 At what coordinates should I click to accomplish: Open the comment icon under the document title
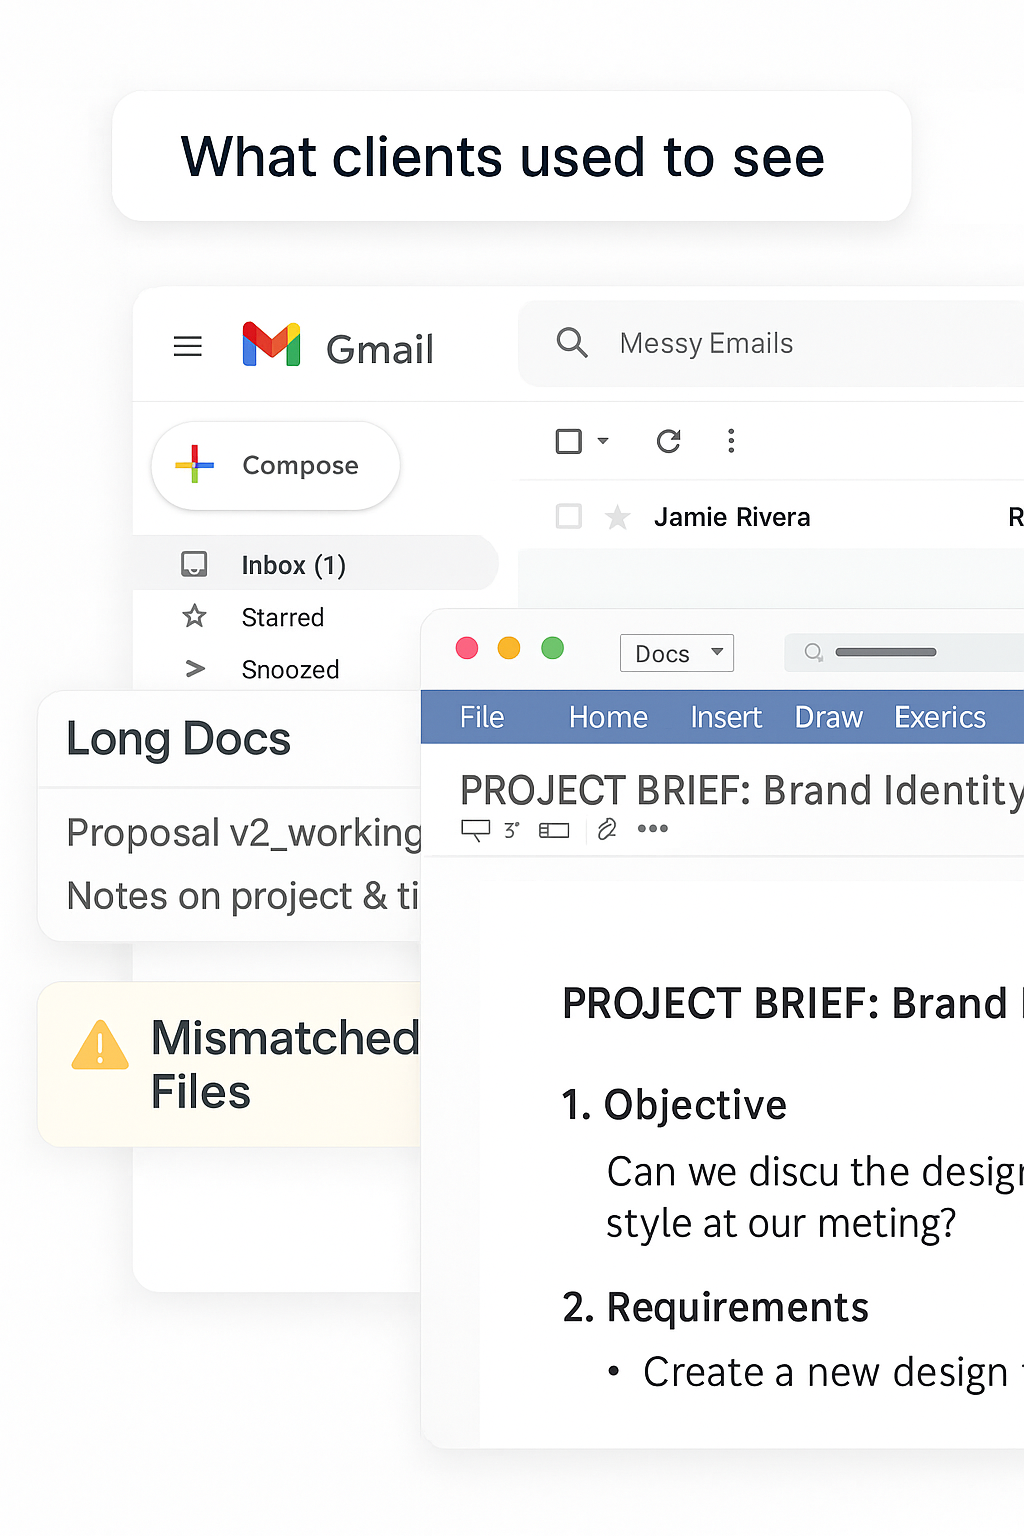coord(475,830)
